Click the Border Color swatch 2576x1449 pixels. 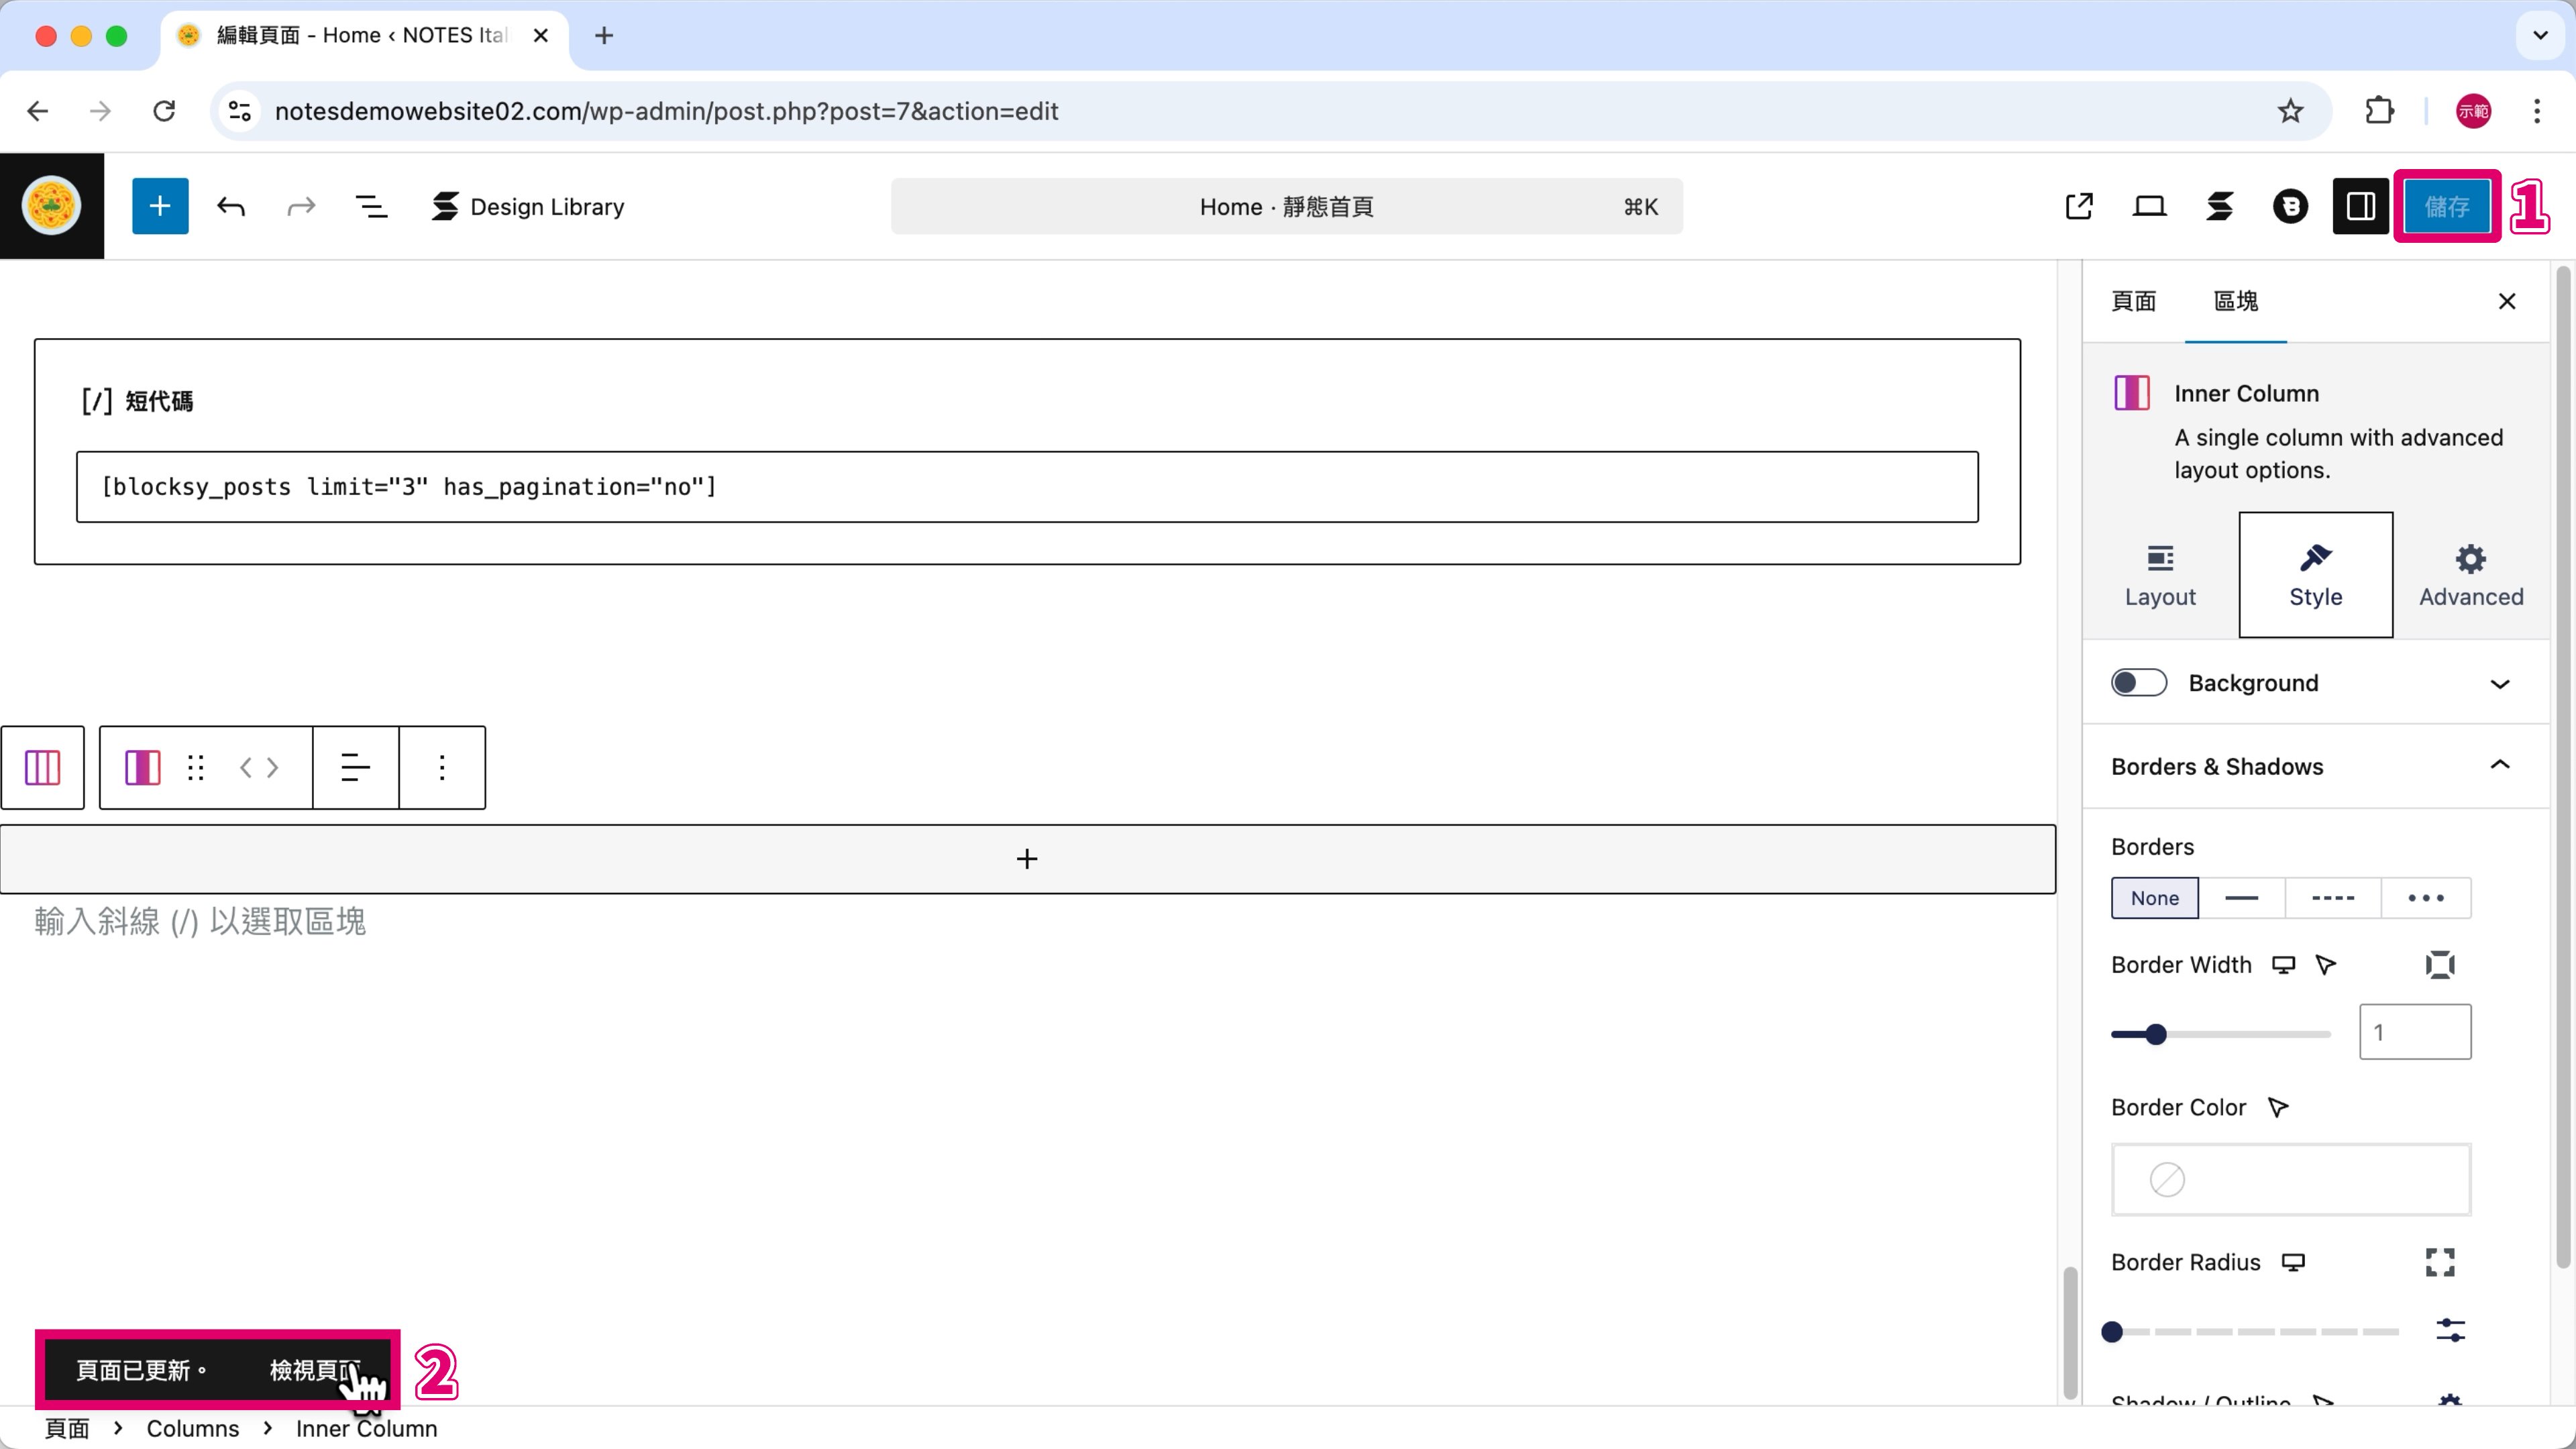coord(2290,1180)
